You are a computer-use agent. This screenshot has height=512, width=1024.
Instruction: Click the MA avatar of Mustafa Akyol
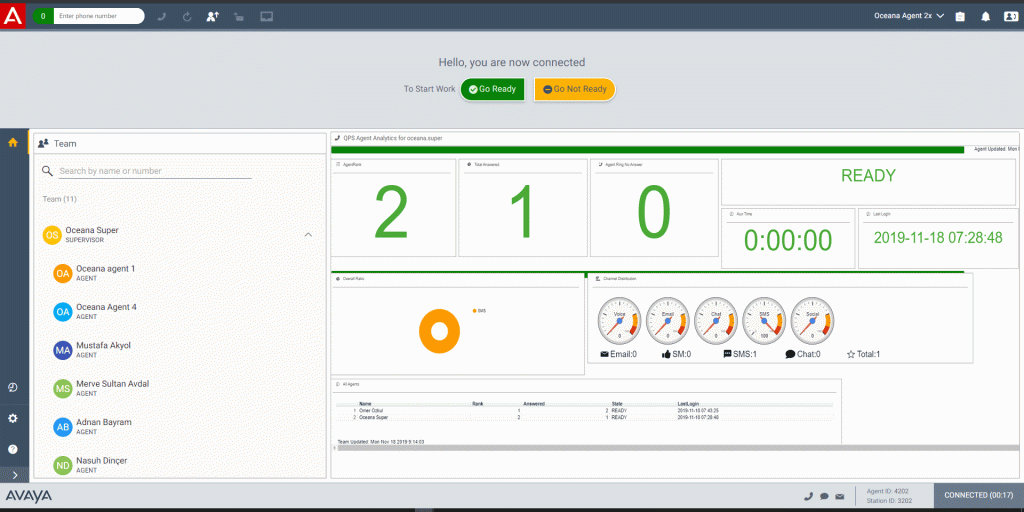[63, 351]
